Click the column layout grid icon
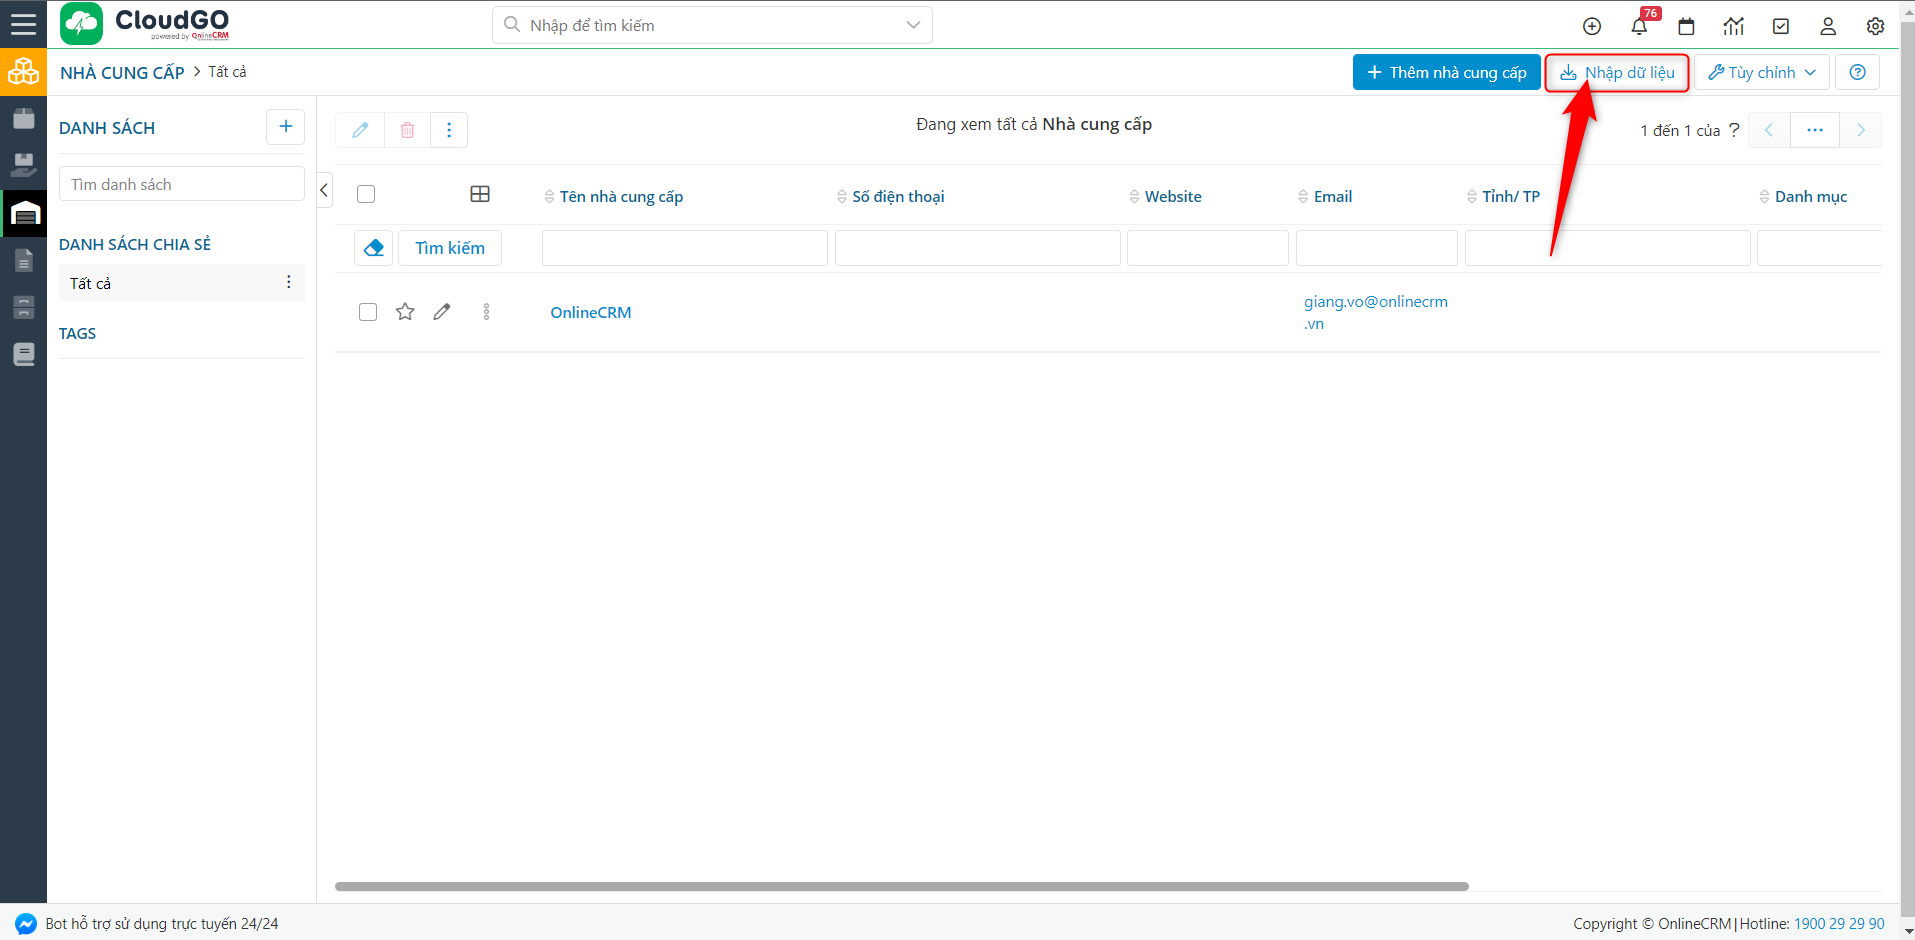Image resolution: width=1915 pixels, height=940 pixels. [x=480, y=194]
